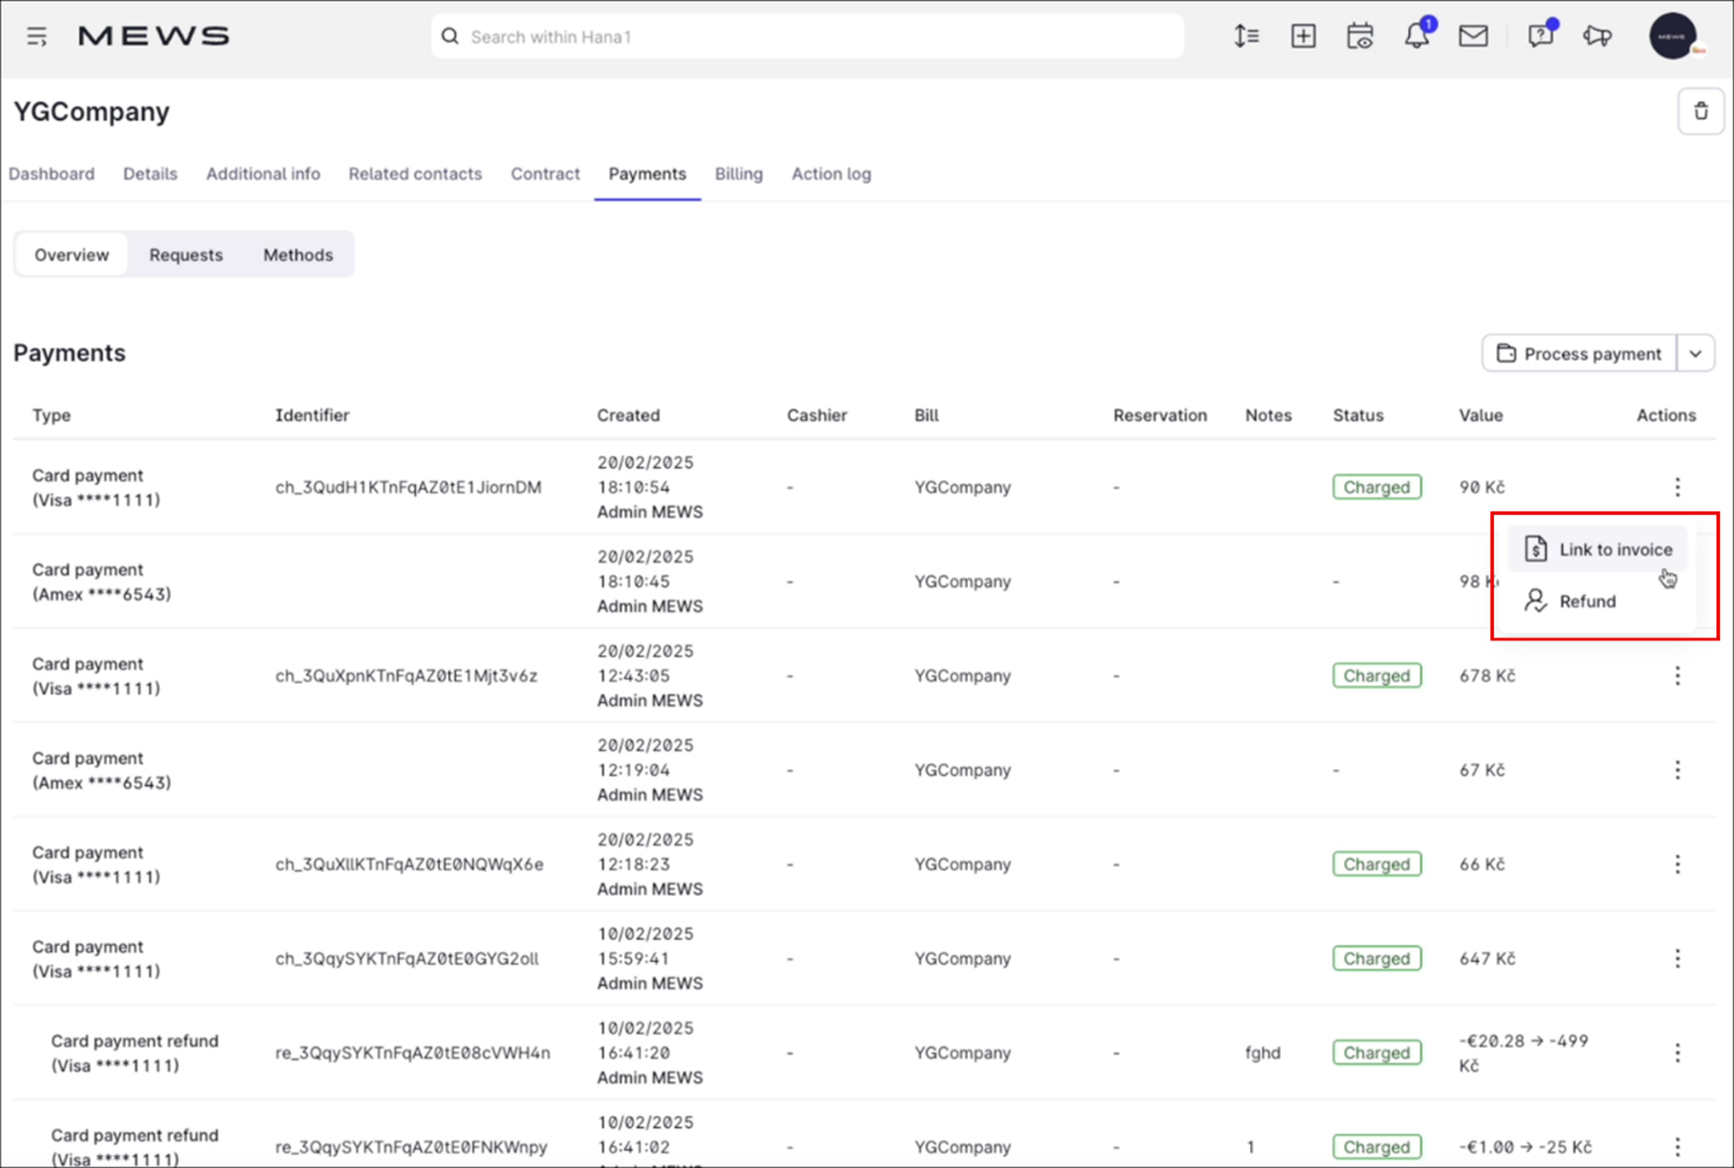Click Charged status on the 90 Kč row
The width and height of the screenshot is (1734, 1168).
(1376, 487)
